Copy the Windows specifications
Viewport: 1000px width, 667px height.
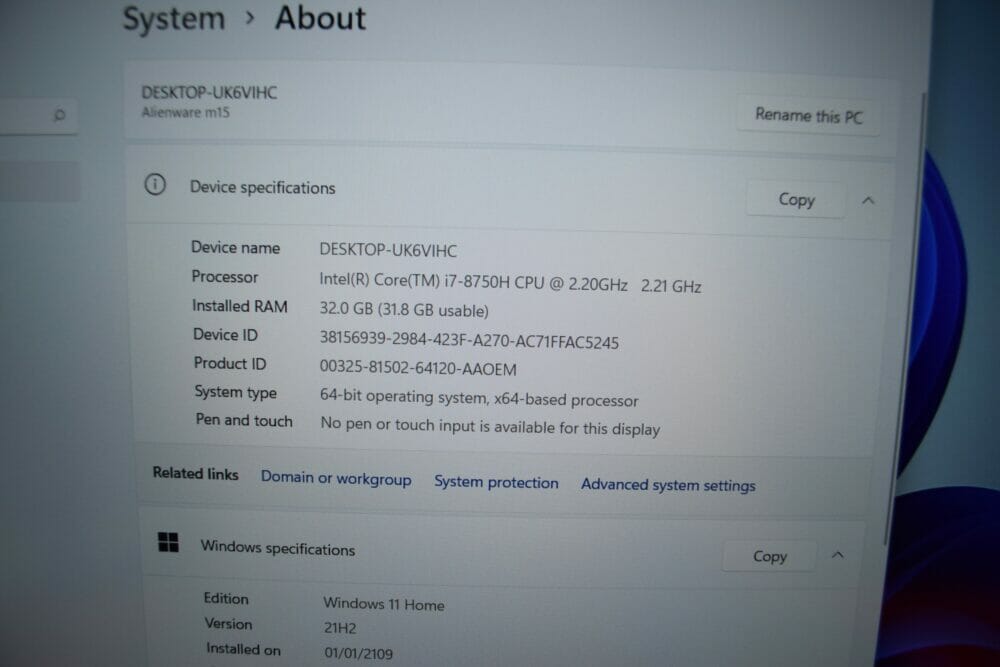pos(770,556)
